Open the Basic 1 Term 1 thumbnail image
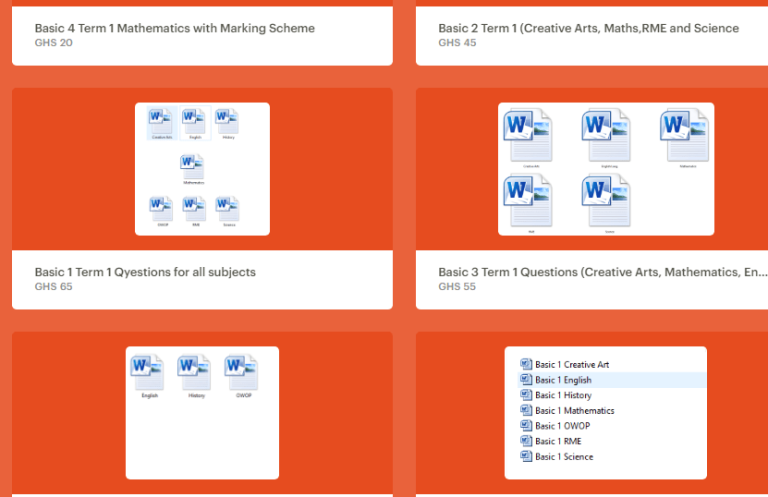Screen dimensions: 768x497 (202, 169)
